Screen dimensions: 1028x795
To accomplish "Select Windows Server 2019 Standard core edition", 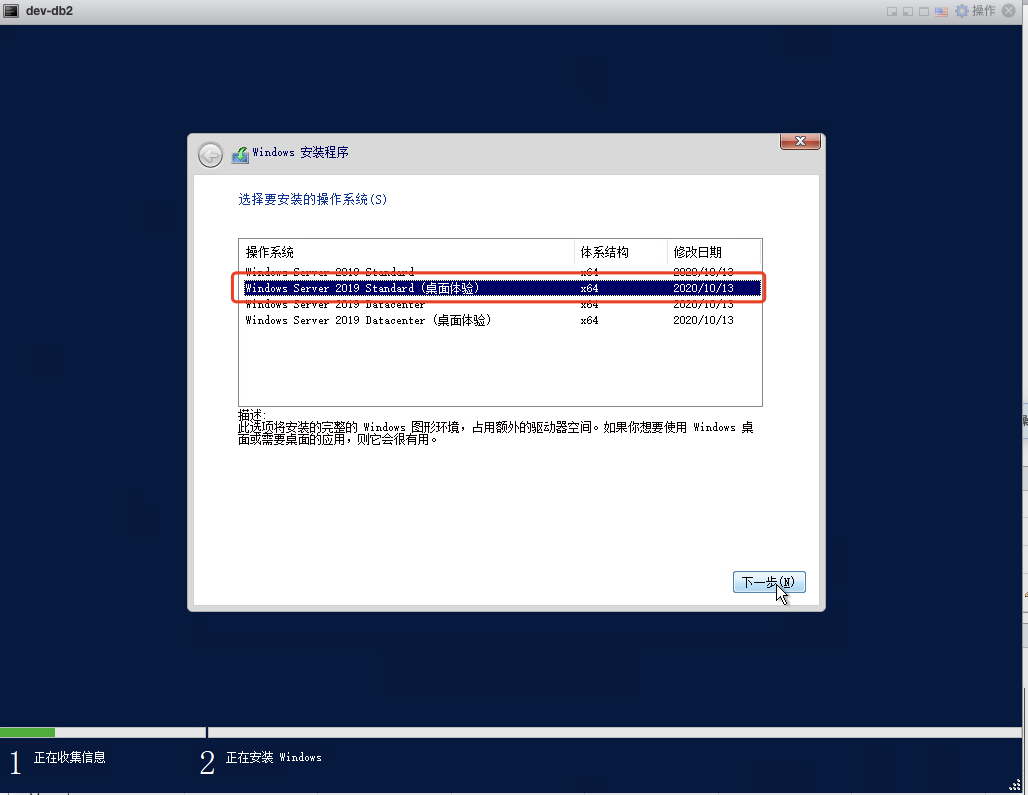I will click(329, 272).
